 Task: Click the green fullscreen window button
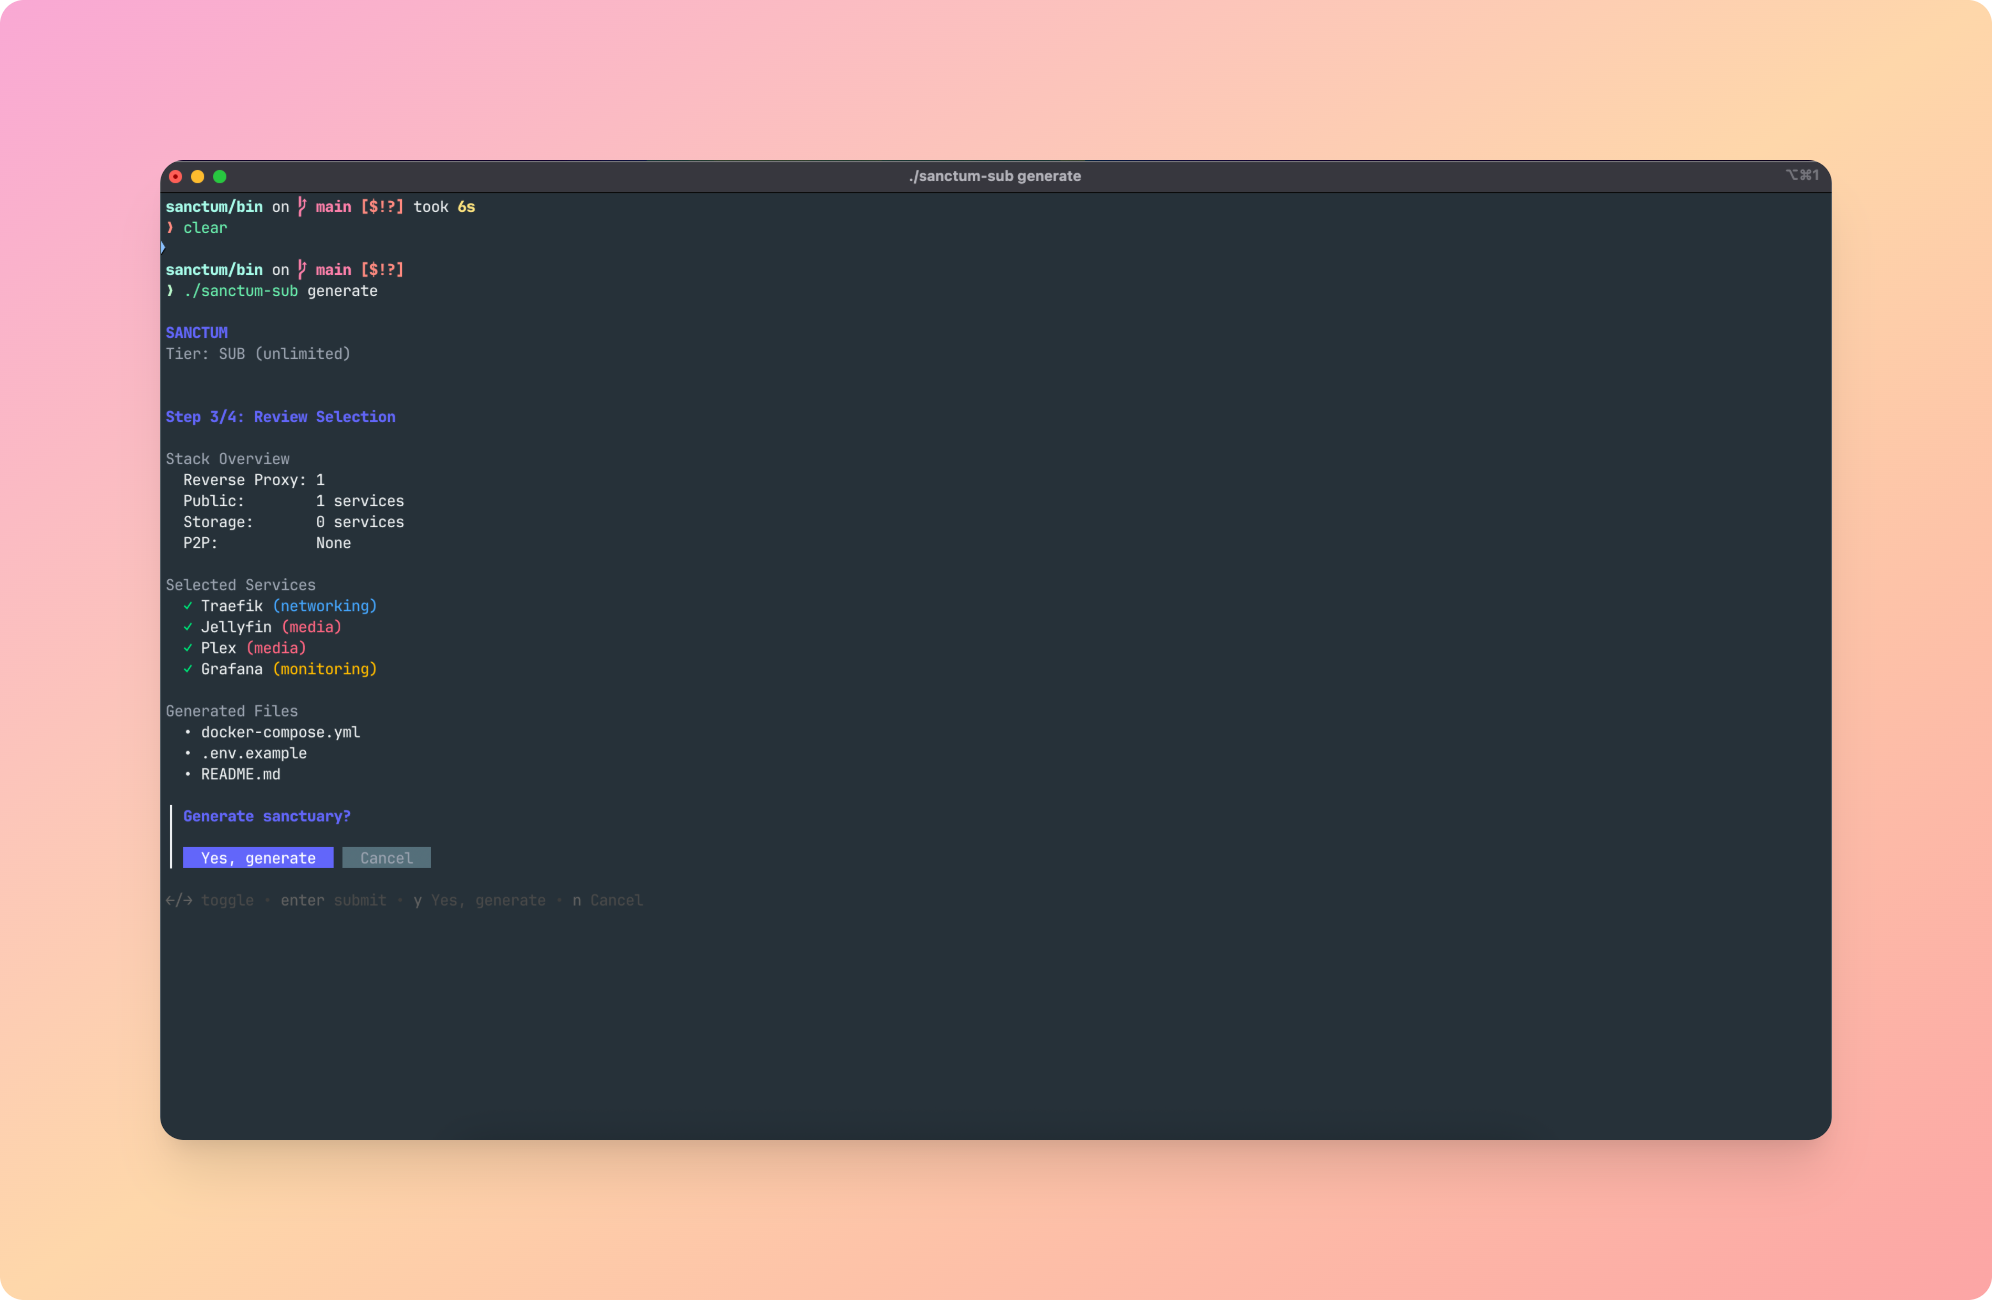pyautogui.click(x=220, y=176)
